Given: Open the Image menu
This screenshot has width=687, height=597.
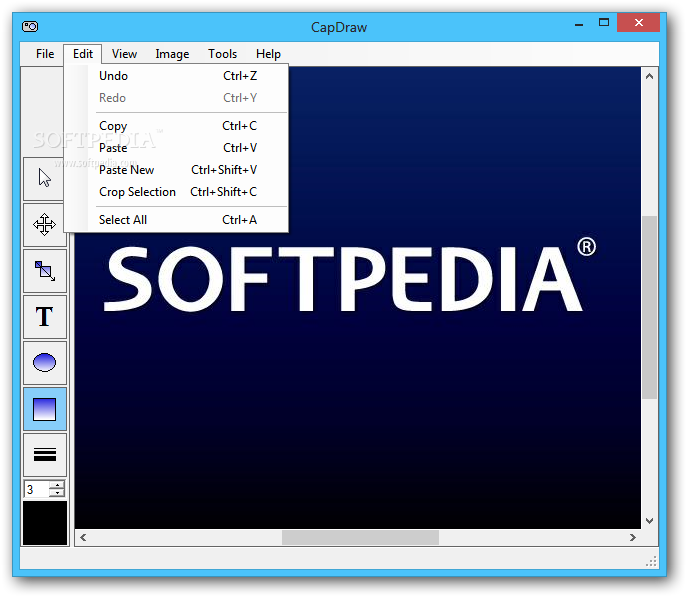Looking at the screenshot, I should coord(172,54).
